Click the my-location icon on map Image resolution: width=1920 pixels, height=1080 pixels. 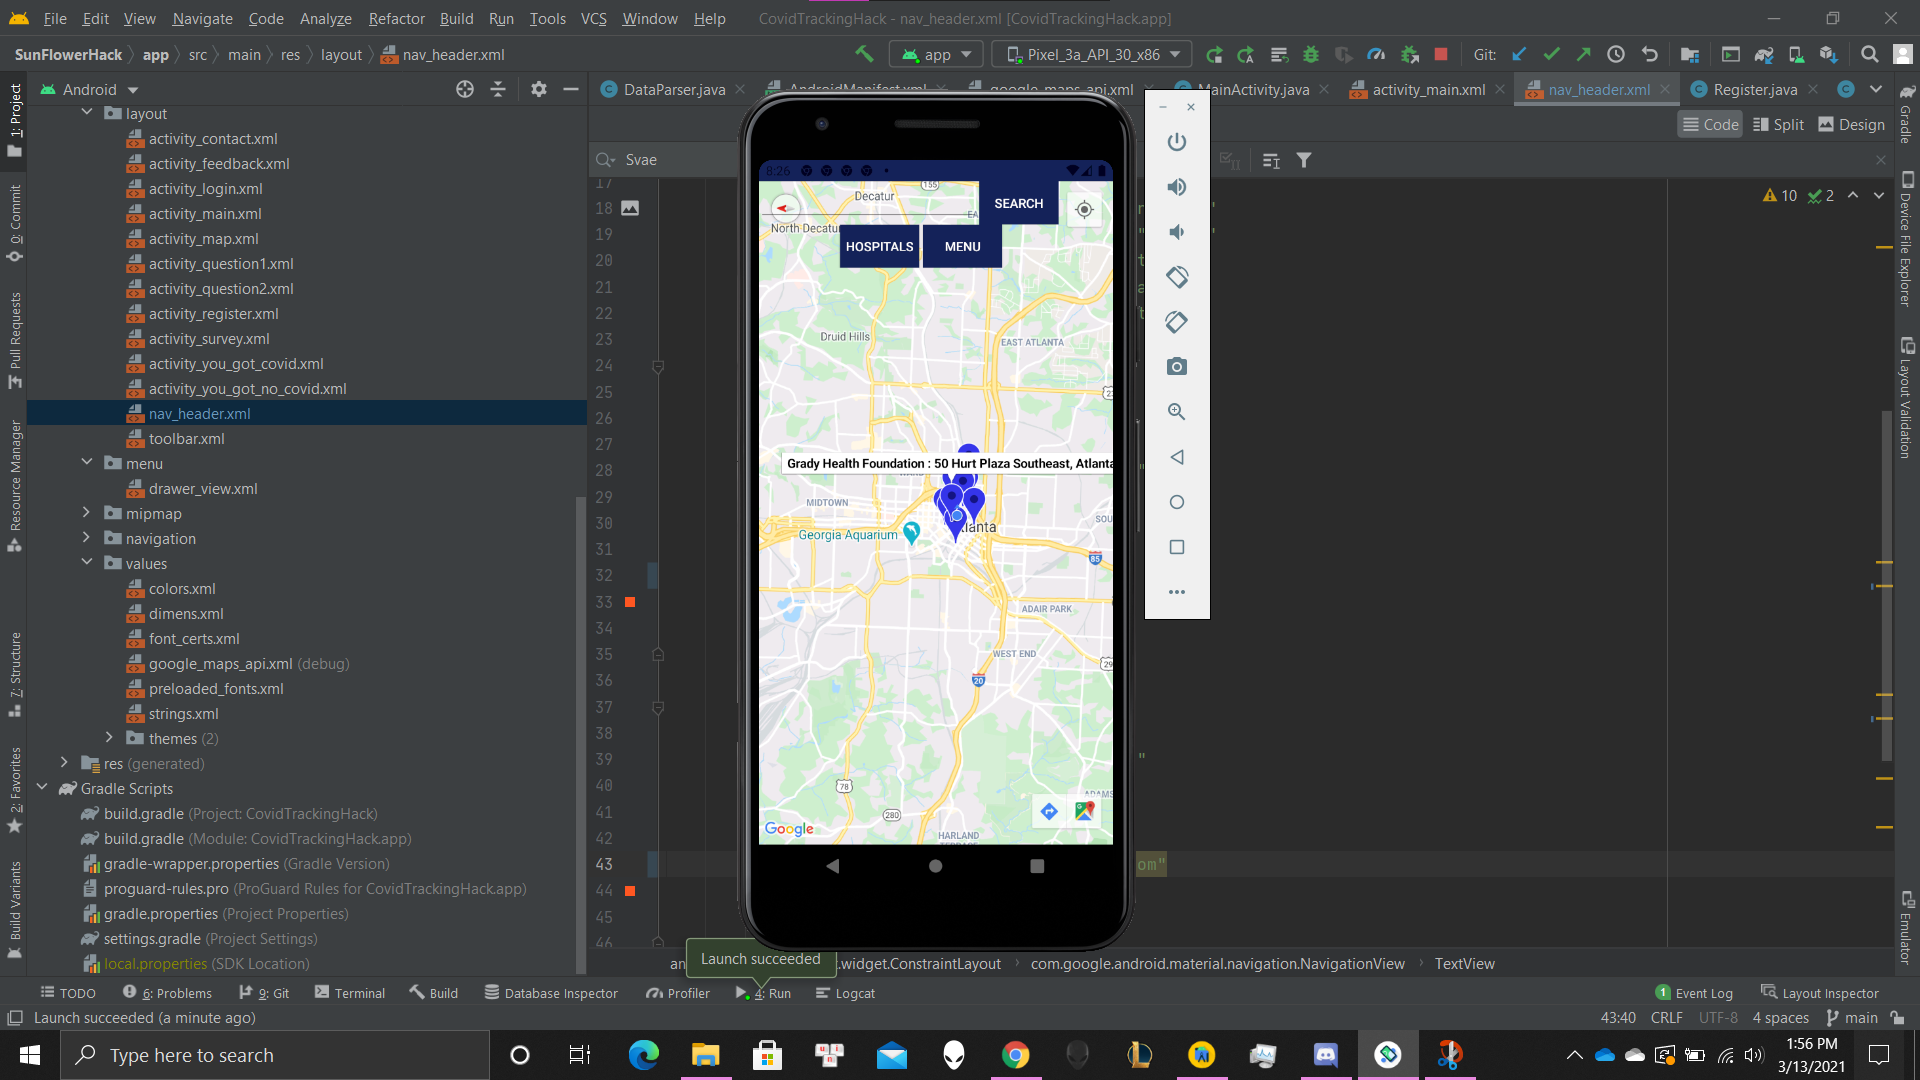(x=1084, y=210)
